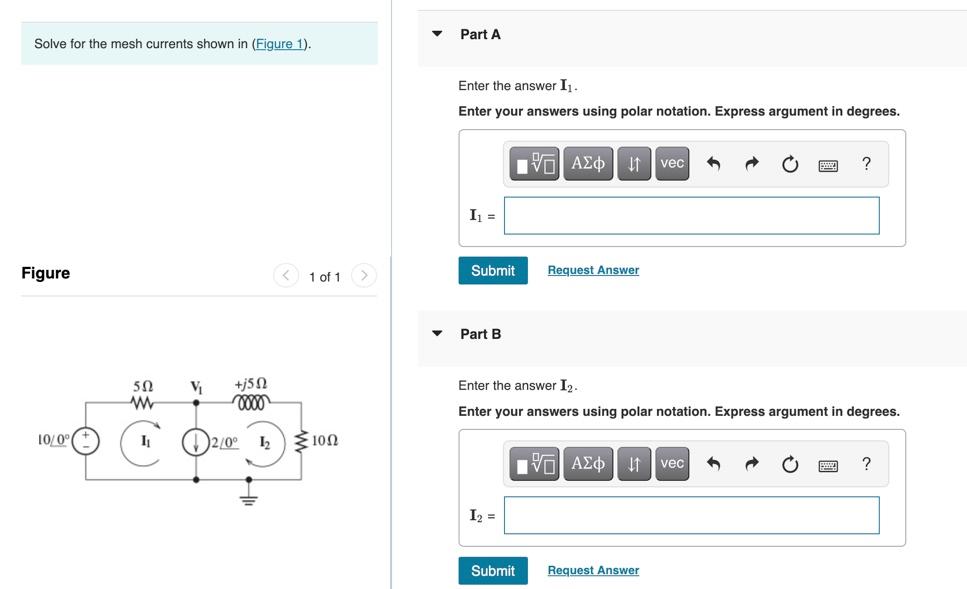Click inside the I2 answer field

click(691, 515)
